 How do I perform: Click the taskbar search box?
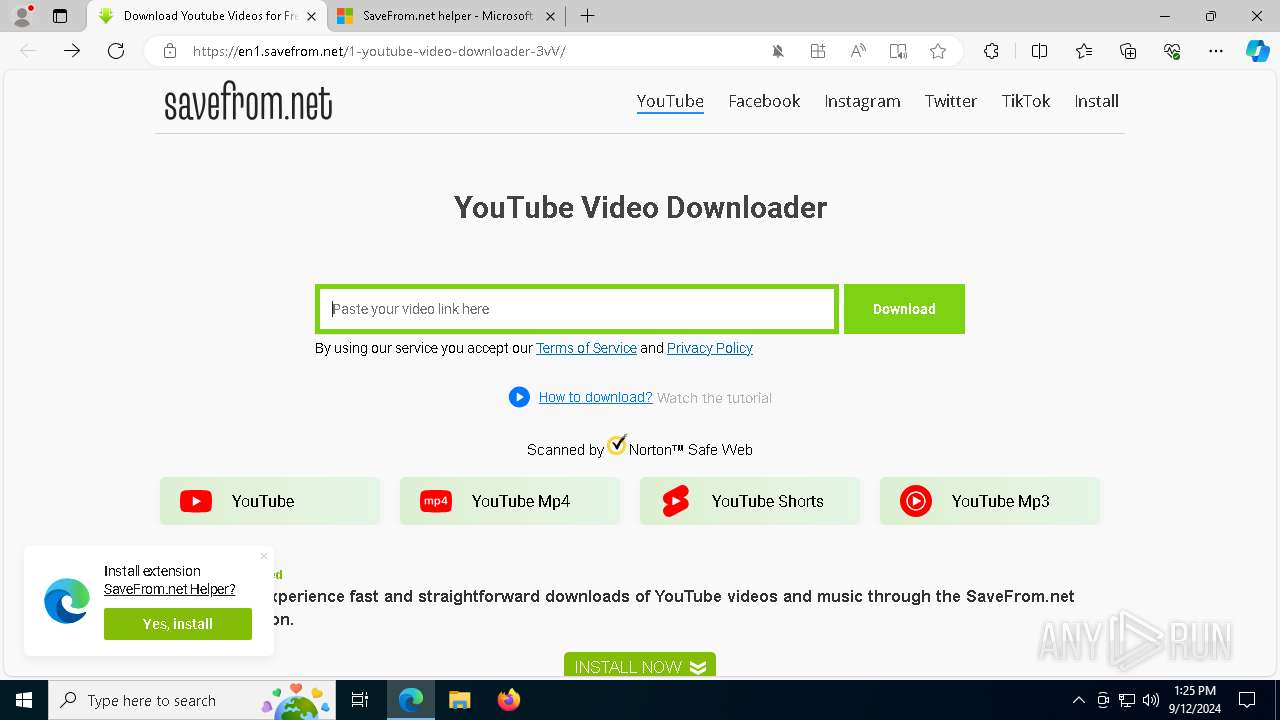pos(191,700)
